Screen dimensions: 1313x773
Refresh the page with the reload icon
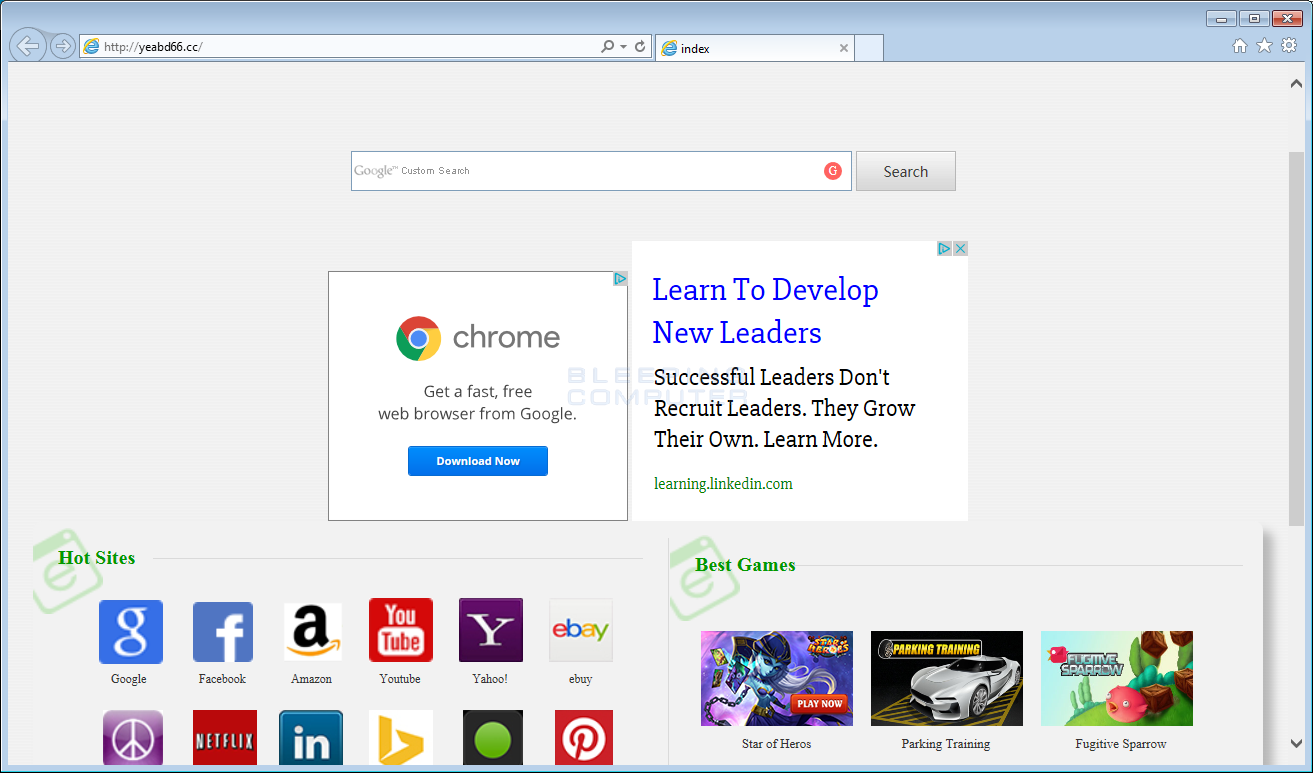coord(640,47)
